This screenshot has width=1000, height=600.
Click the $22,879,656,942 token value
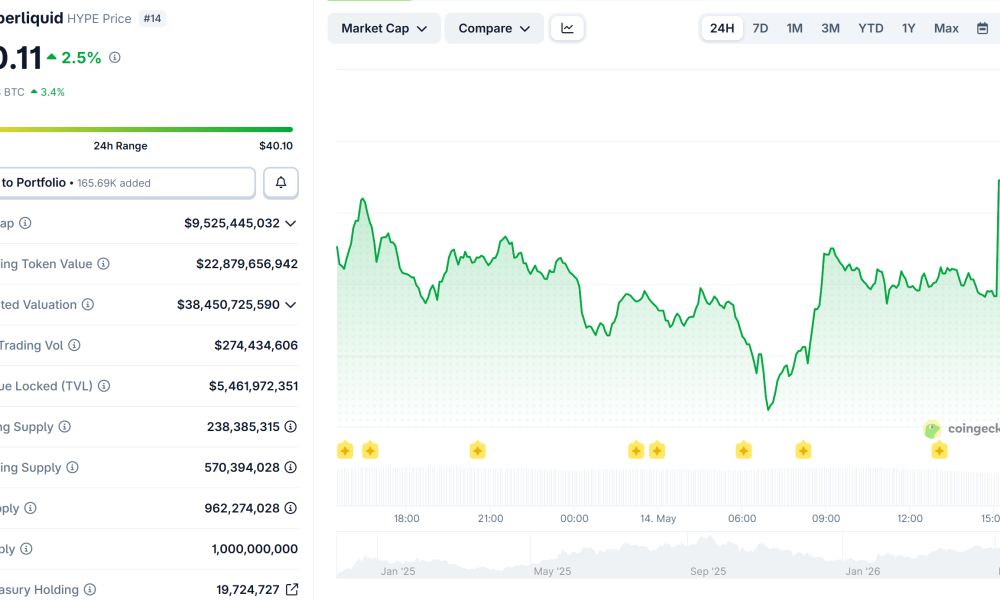coord(247,263)
